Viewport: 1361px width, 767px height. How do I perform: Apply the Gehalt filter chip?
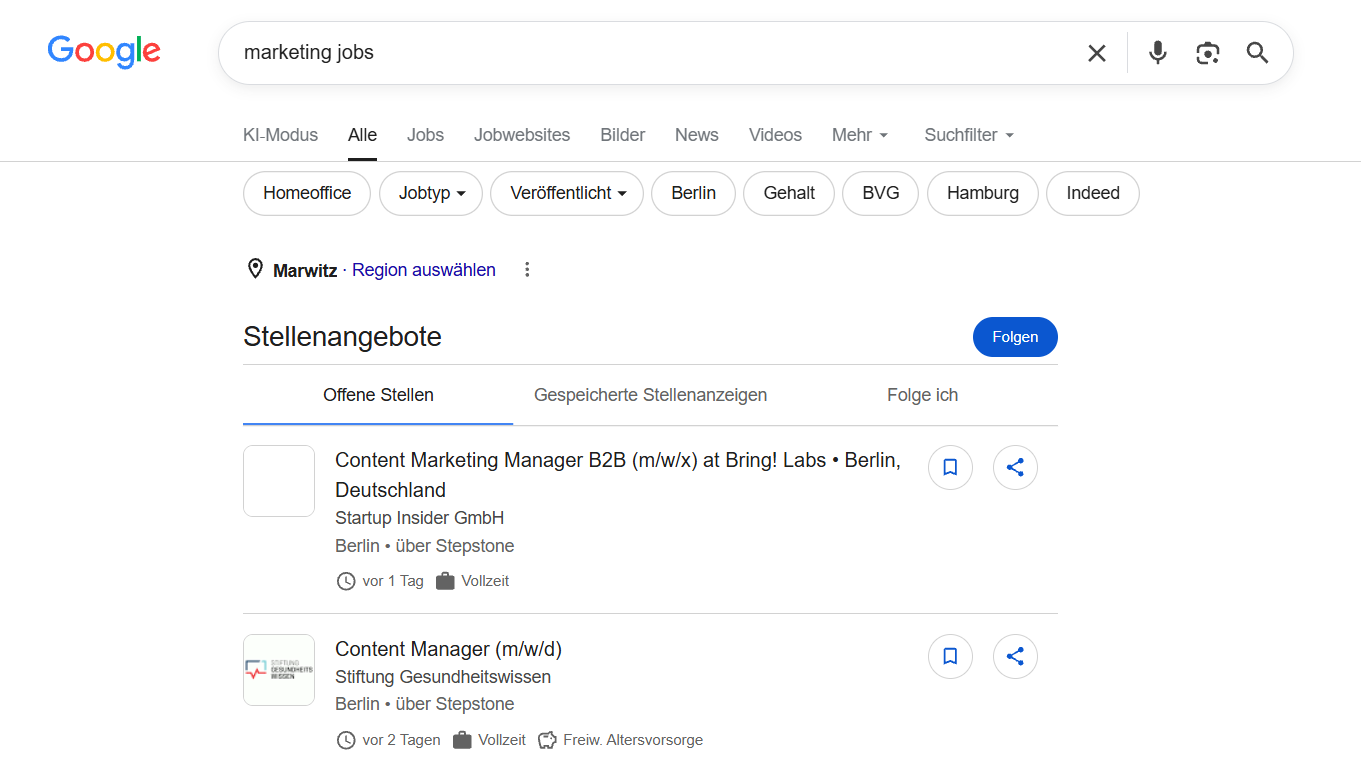click(789, 193)
